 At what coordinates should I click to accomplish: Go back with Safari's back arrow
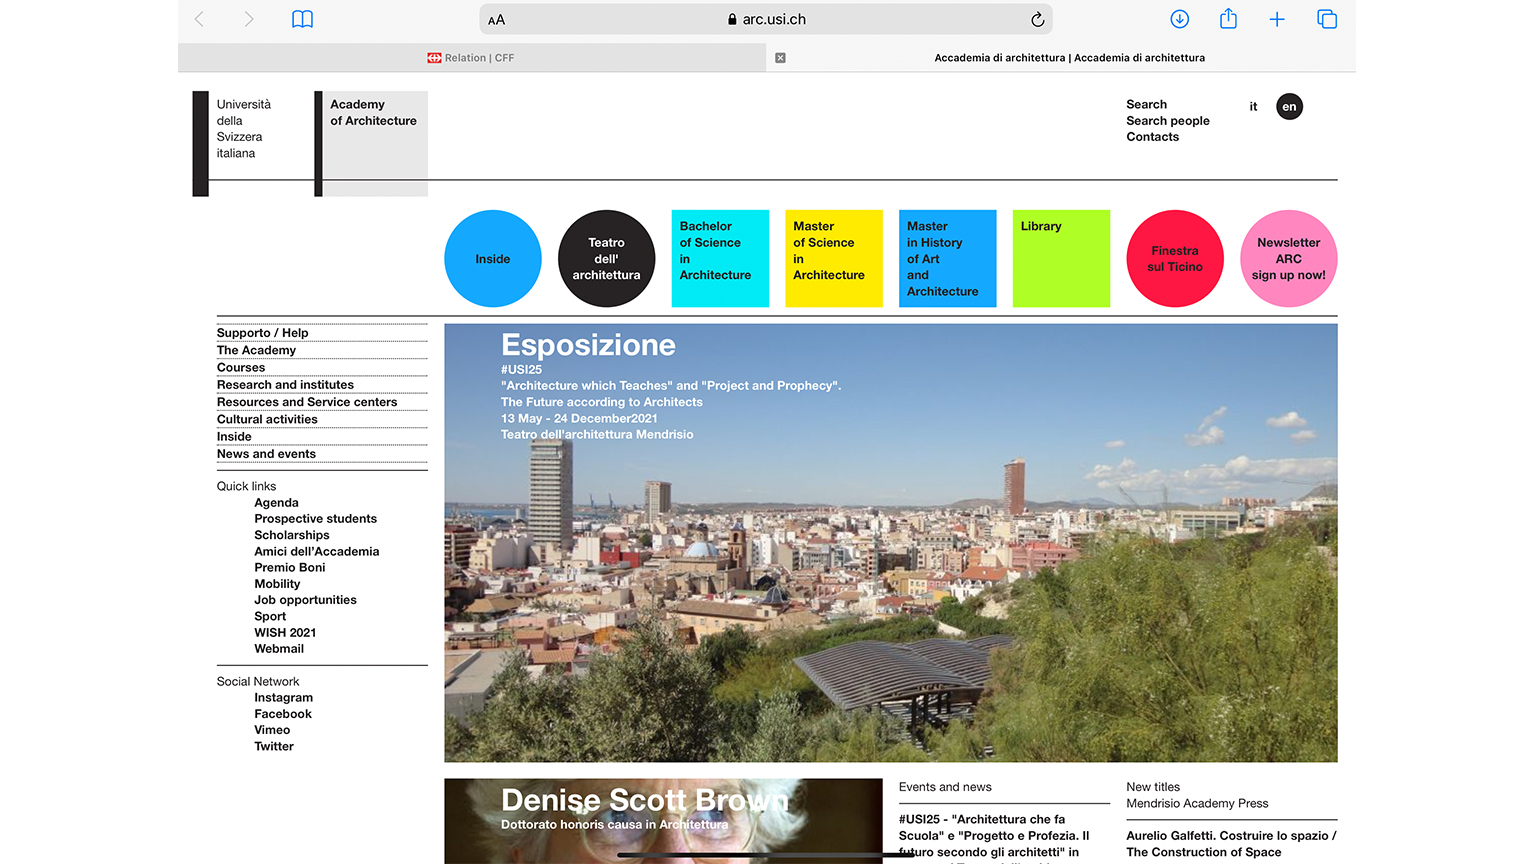point(199,19)
